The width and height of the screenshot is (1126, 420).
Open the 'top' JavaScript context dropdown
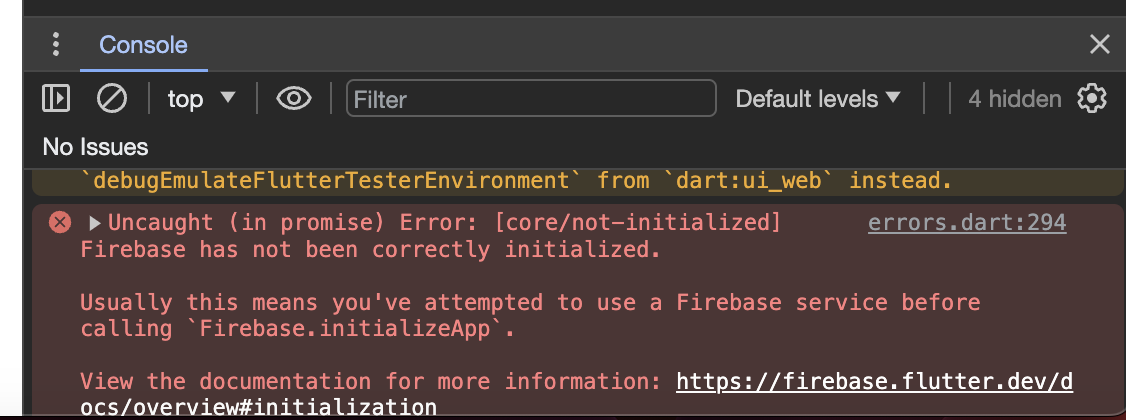coord(200,98)
